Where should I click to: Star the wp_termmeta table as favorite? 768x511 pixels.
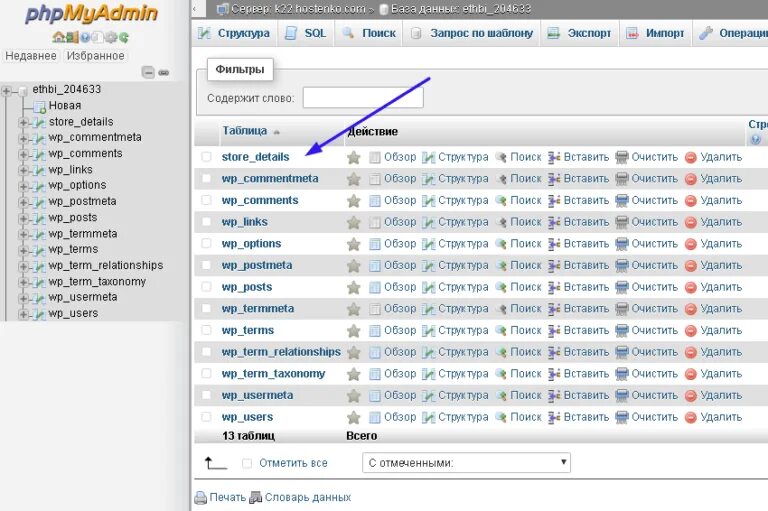(354, 309)
